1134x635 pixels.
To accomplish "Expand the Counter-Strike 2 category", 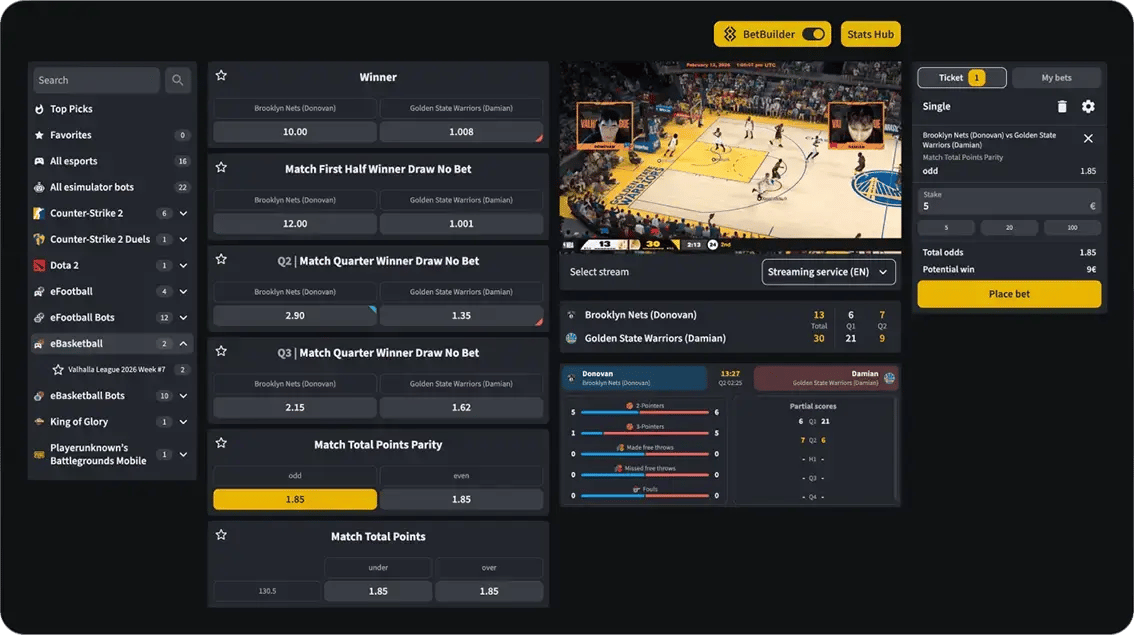I will click(x=183, y=213).
